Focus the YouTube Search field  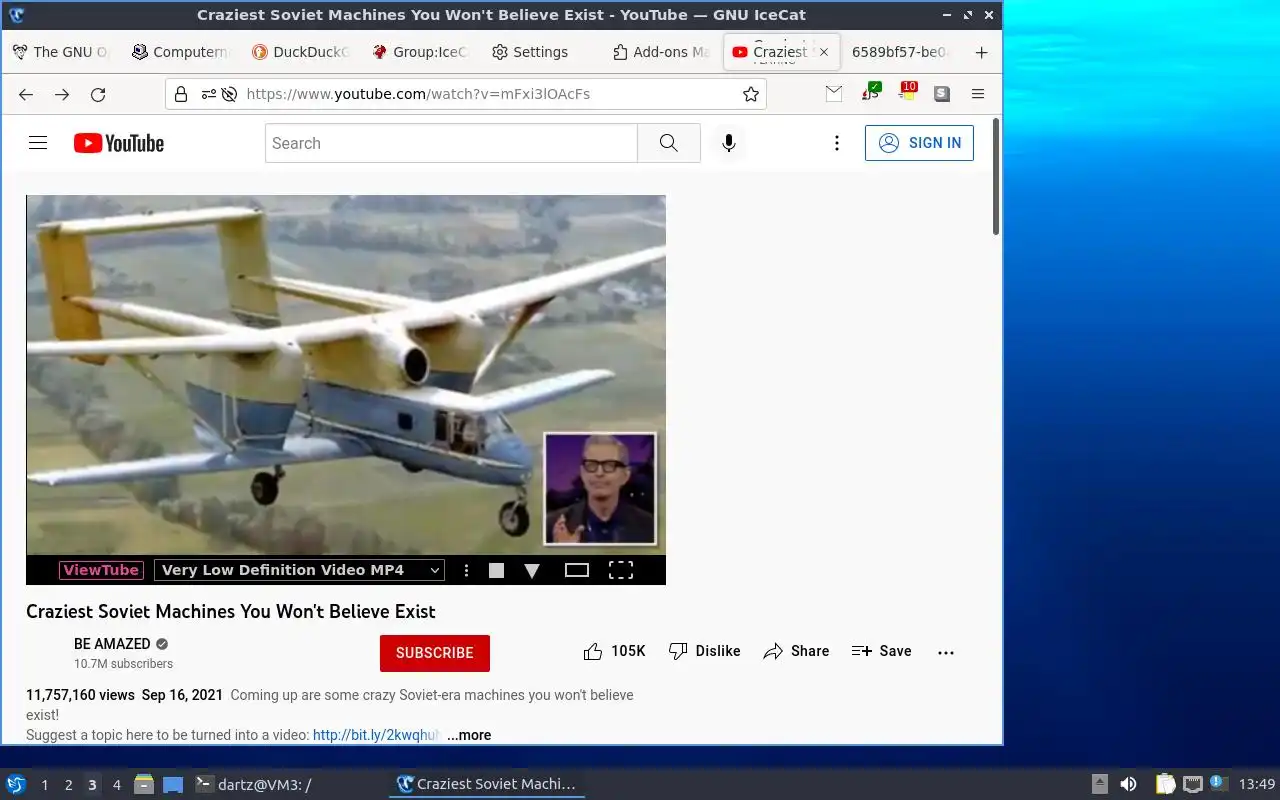point(451,143)
